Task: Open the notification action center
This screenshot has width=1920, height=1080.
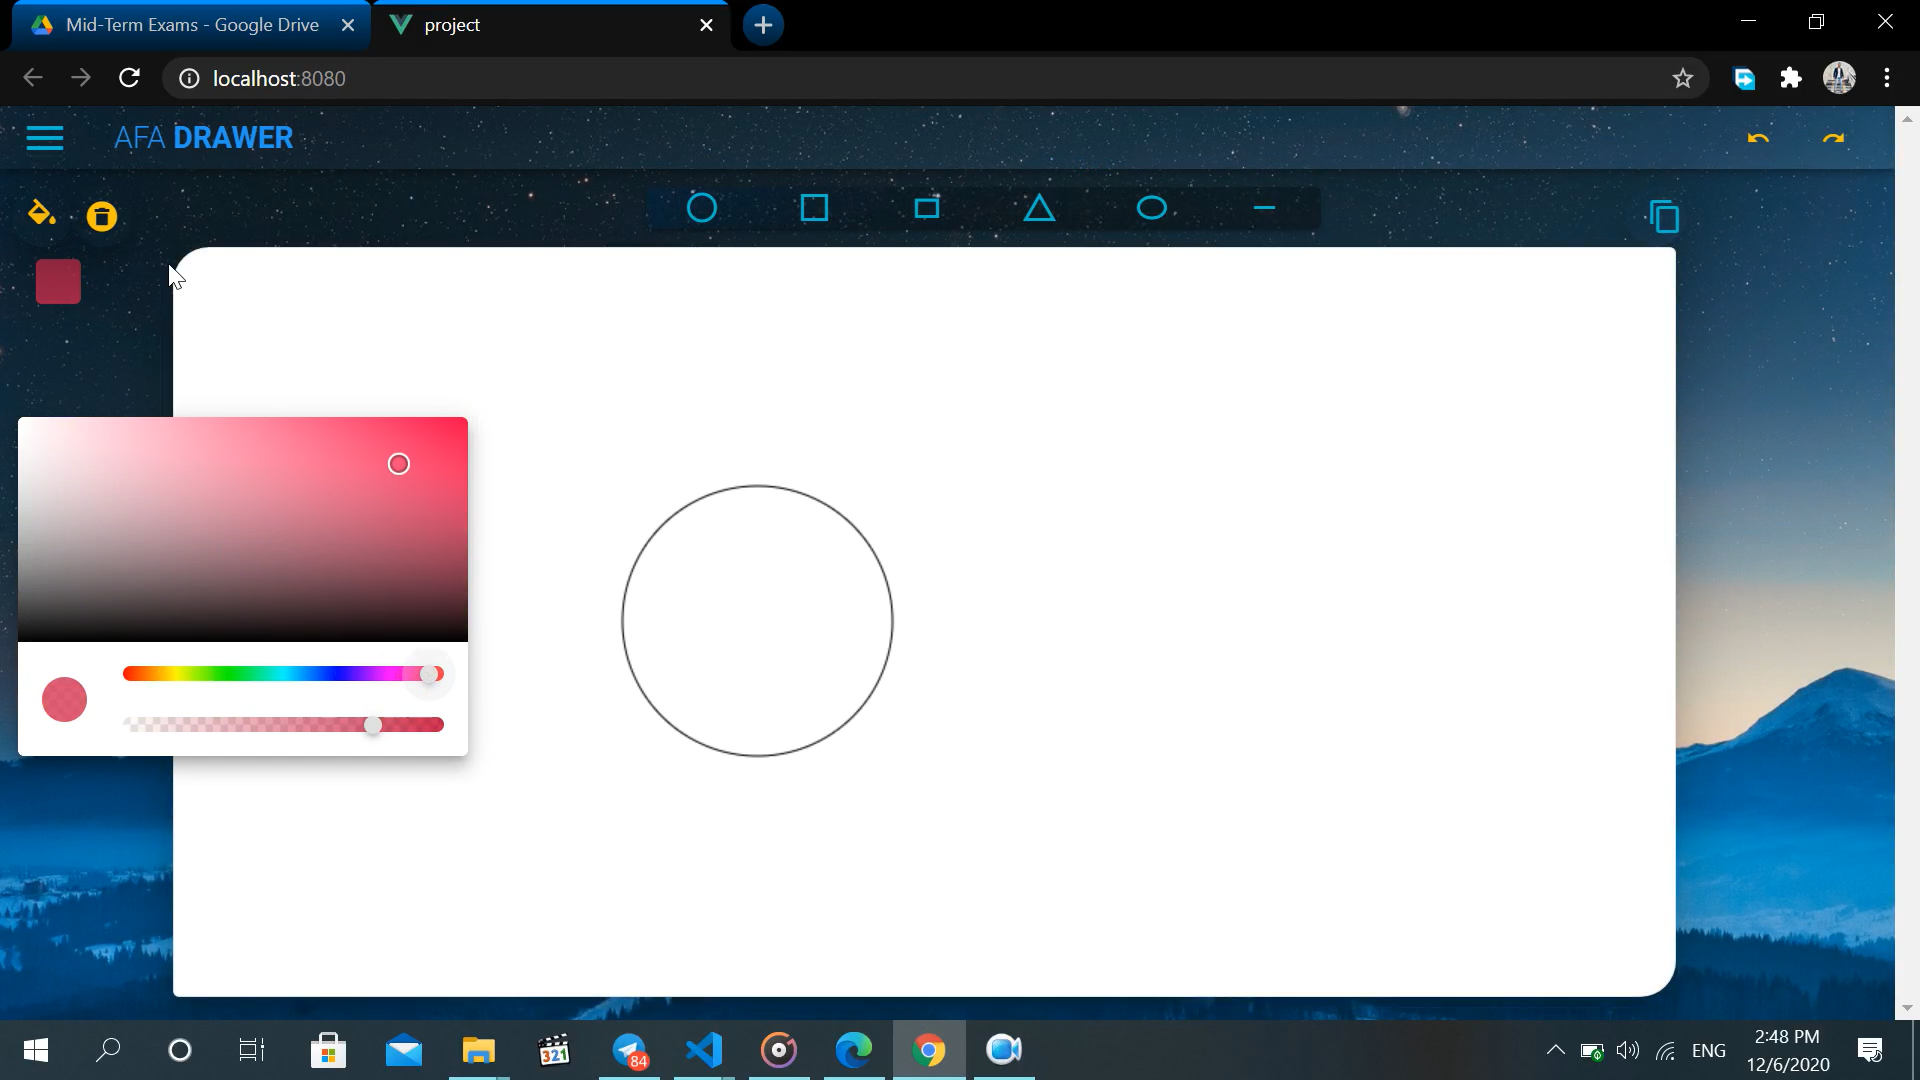Action: click(1870, 1050)
